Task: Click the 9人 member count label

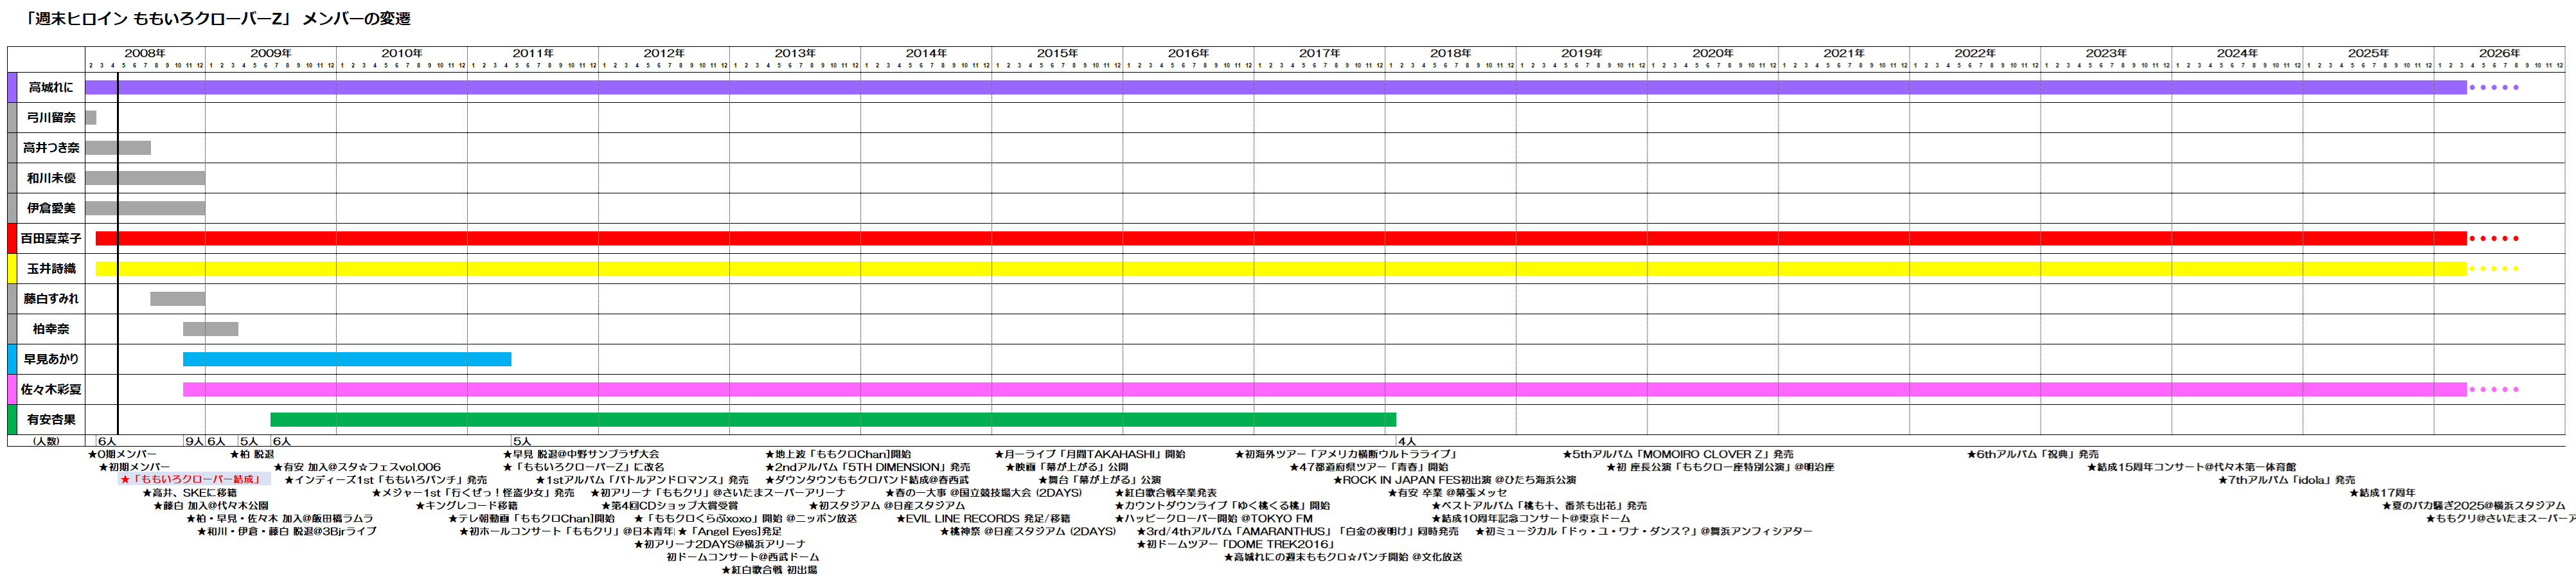Action: (193, 441)
